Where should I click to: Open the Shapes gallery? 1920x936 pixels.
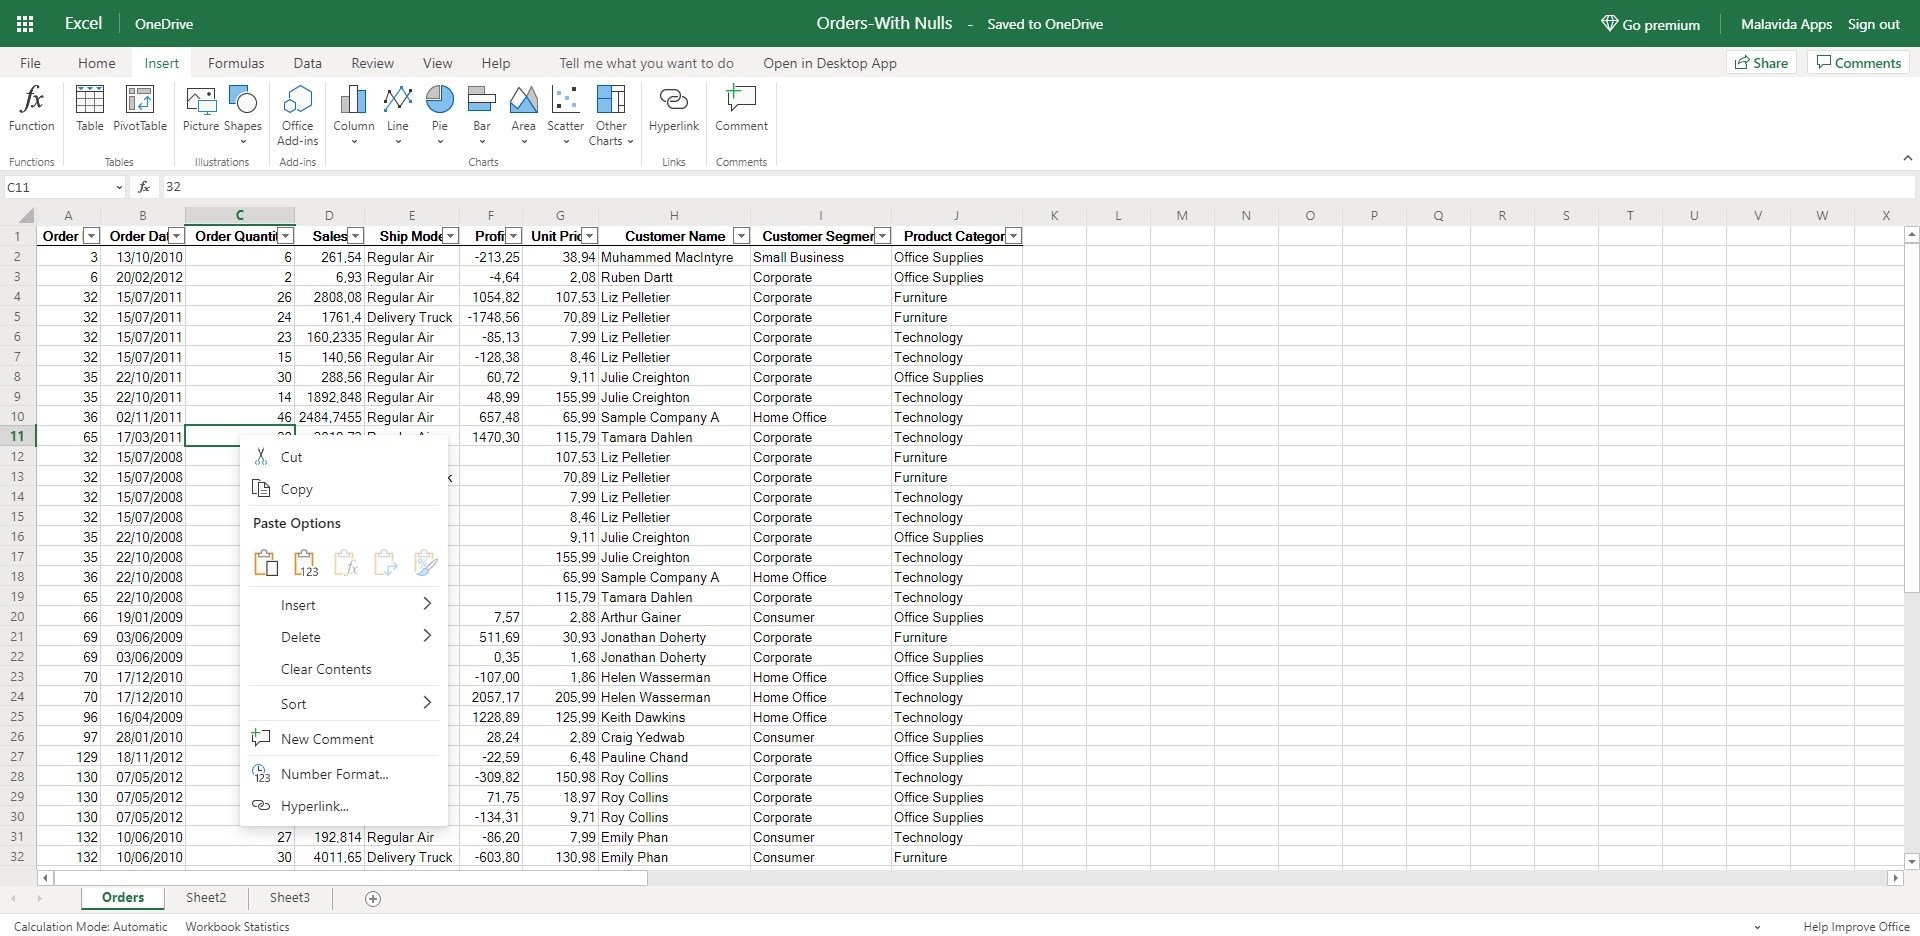pyautogui.click(x=243, y=115)
